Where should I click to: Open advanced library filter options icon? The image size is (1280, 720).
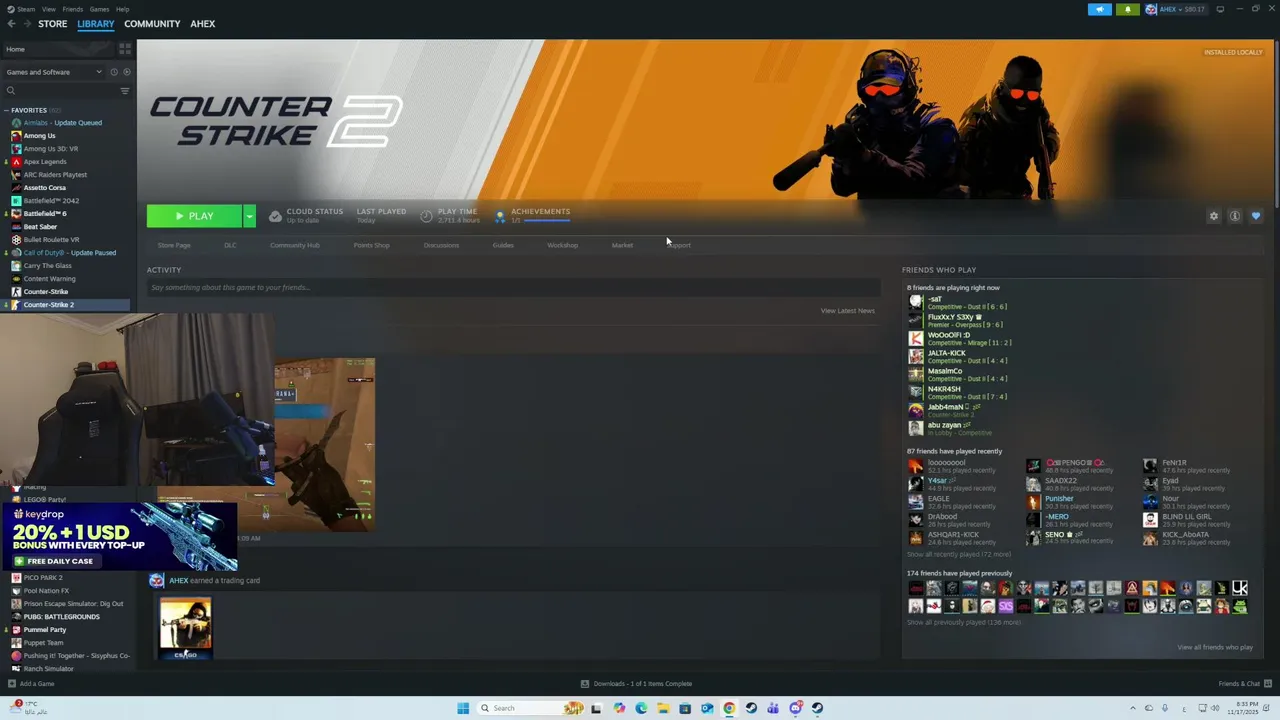click(125, 91)
